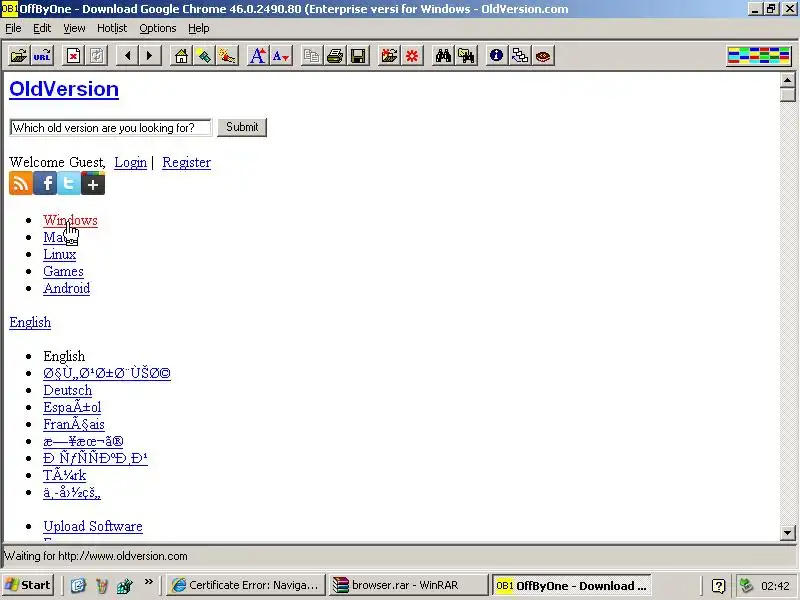Select the FranÃ§ais language link

pyautogui.click(x=74, y=424)
